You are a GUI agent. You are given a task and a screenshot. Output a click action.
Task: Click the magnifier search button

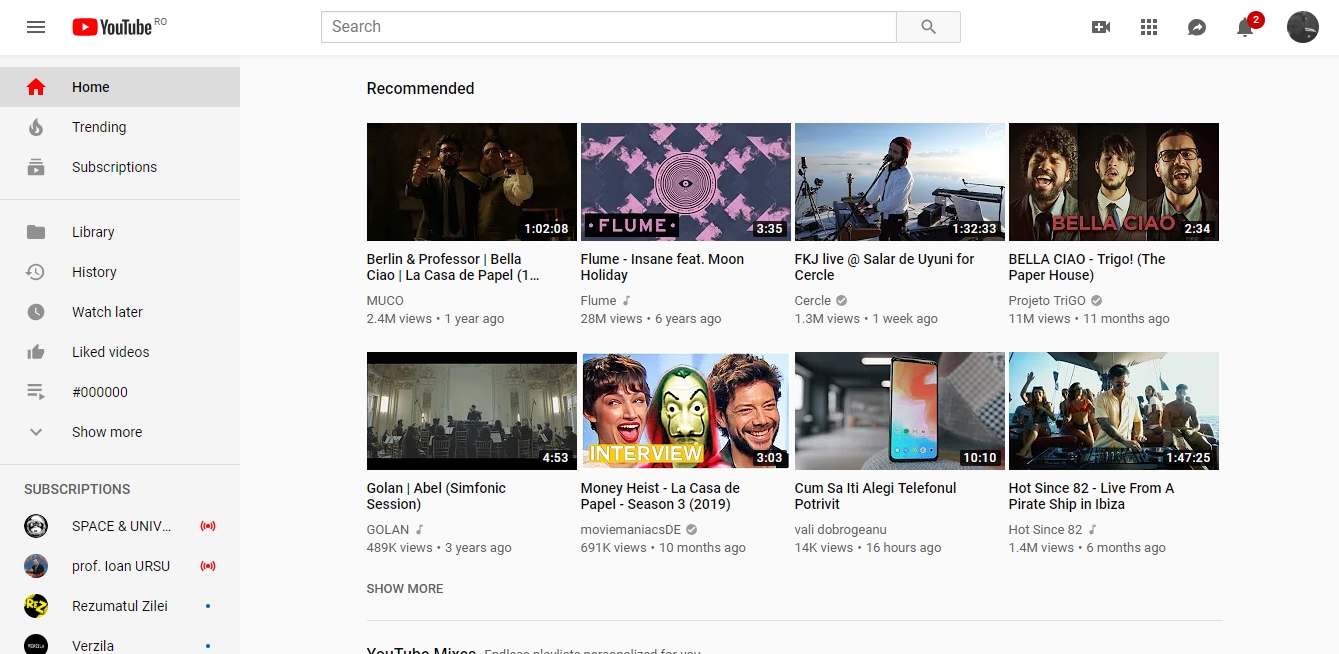928,27
